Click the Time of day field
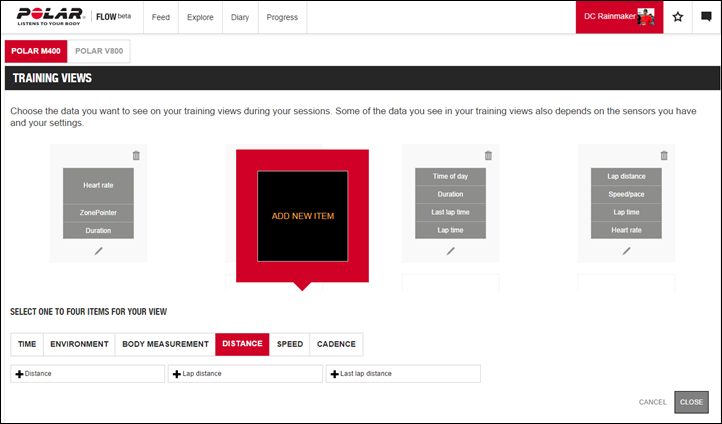 coord(450,176)
